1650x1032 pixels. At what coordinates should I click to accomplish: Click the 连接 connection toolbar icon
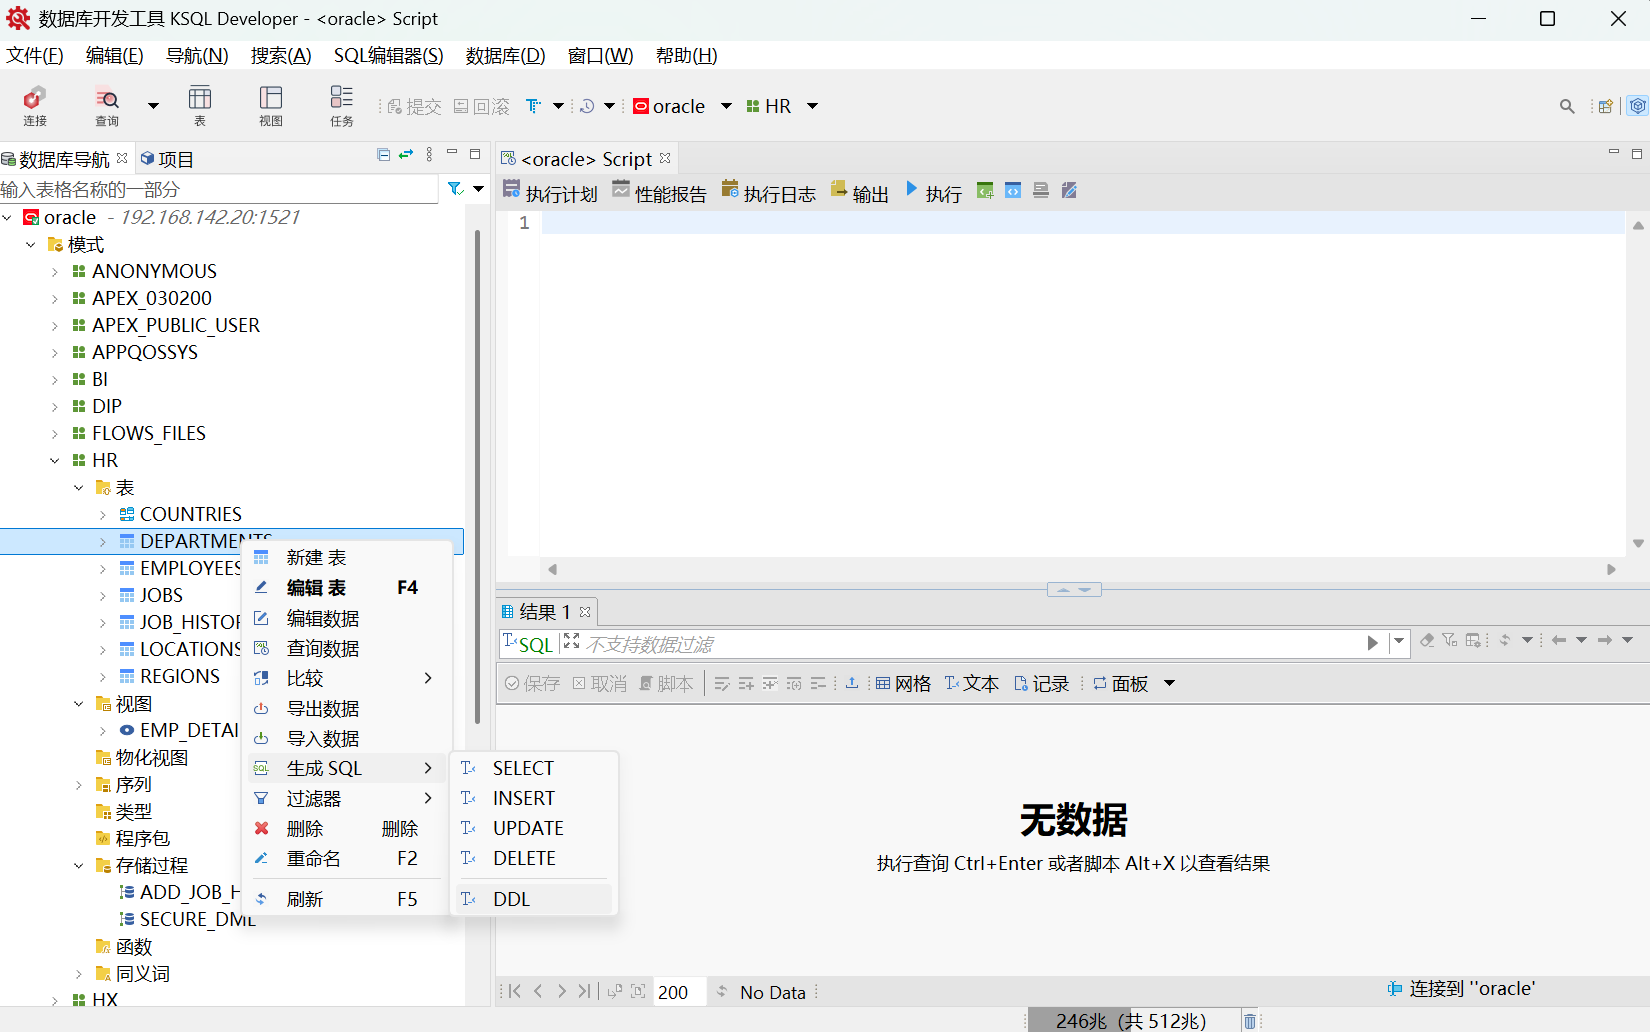click(35, 105)
